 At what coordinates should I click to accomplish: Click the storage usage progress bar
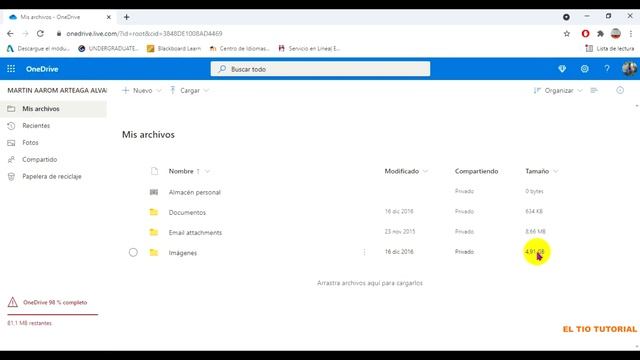click(53, 314)
